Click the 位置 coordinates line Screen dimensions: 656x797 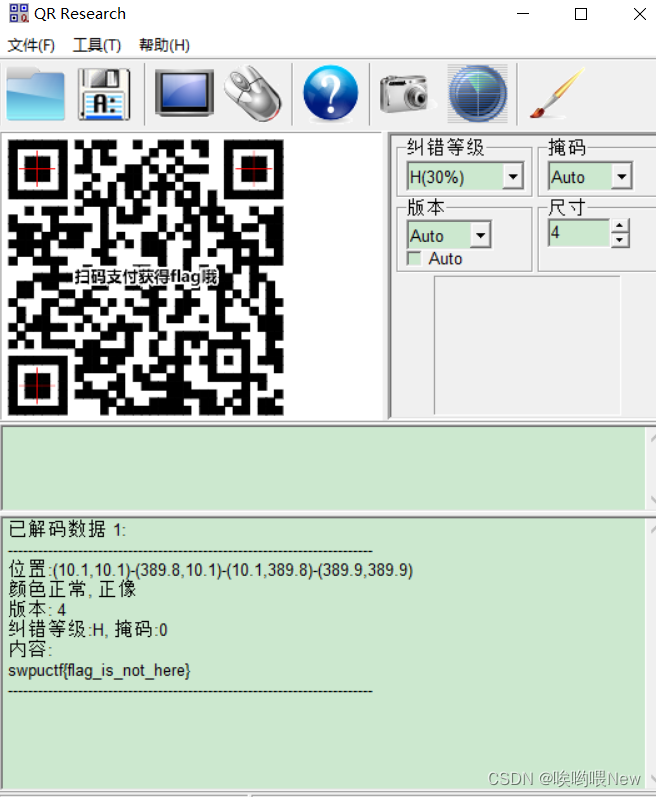click(211, 570)
